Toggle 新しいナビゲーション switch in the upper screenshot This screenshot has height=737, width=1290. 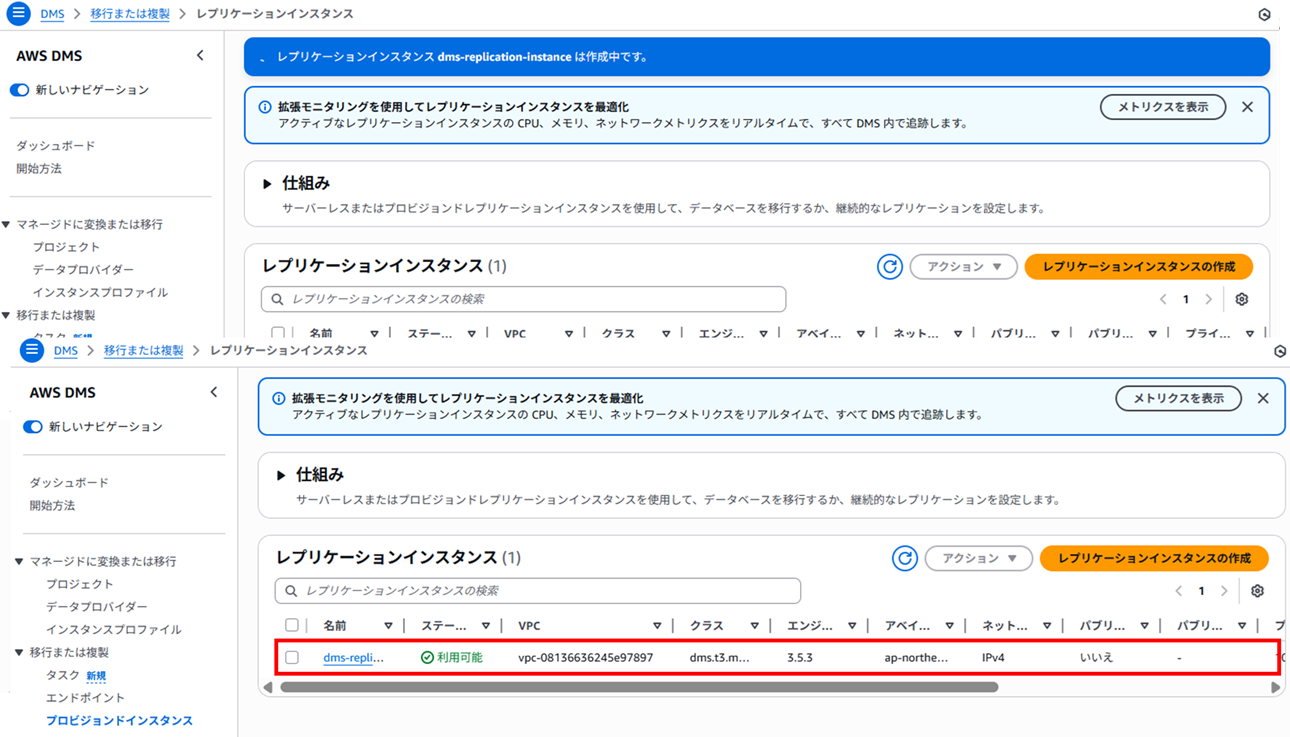(x=19, y=90)
